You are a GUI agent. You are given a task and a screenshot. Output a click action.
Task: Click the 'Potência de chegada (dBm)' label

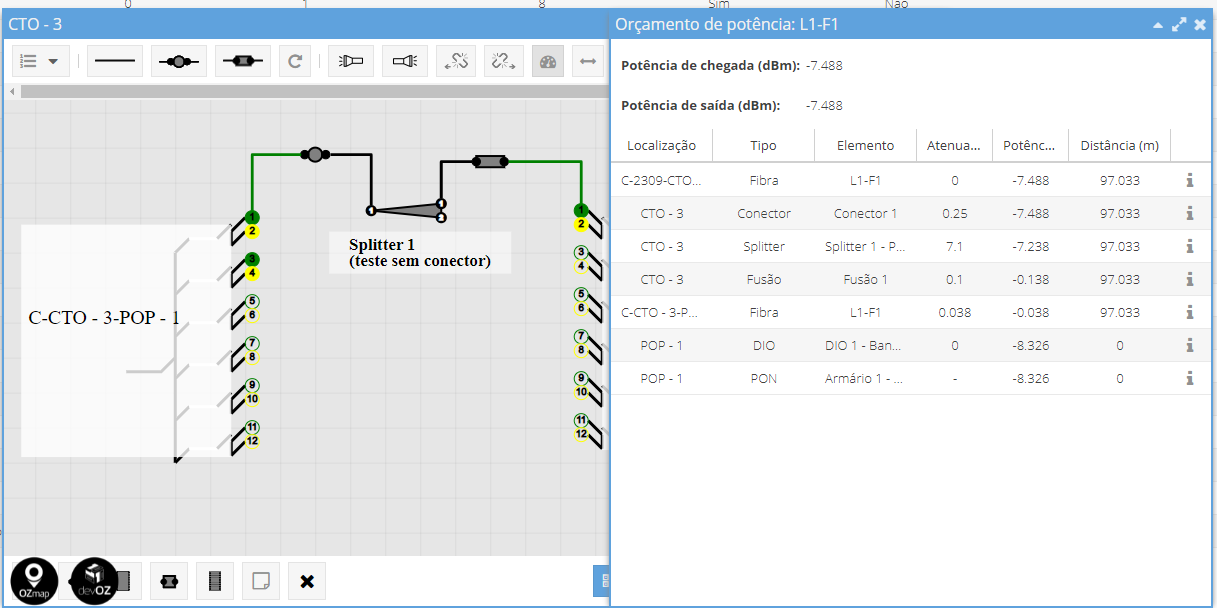pyautogui.click(x=710, y=65)
